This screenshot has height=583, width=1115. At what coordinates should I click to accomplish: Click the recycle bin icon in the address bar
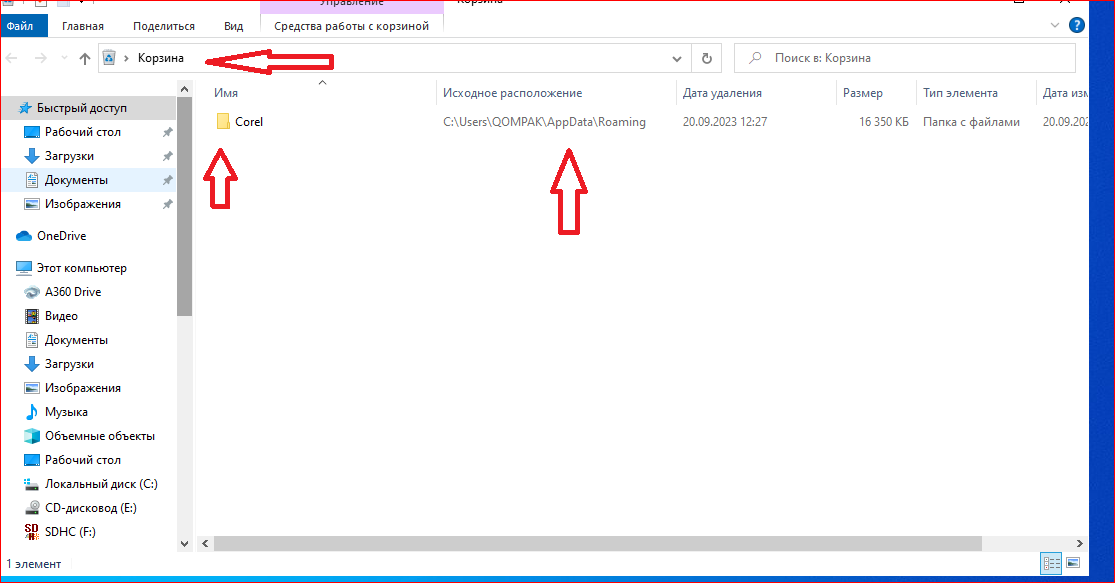(109, 58)
